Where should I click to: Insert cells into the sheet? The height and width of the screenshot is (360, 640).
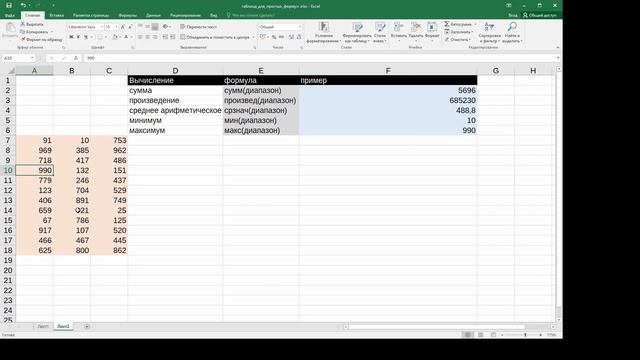398,32
